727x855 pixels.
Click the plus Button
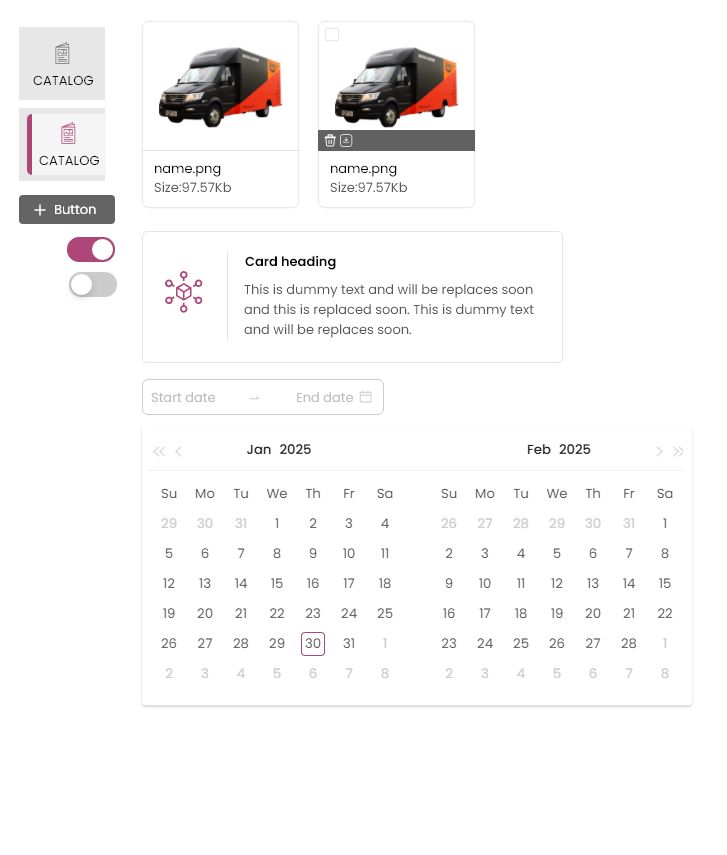click(x=67, y=210)
